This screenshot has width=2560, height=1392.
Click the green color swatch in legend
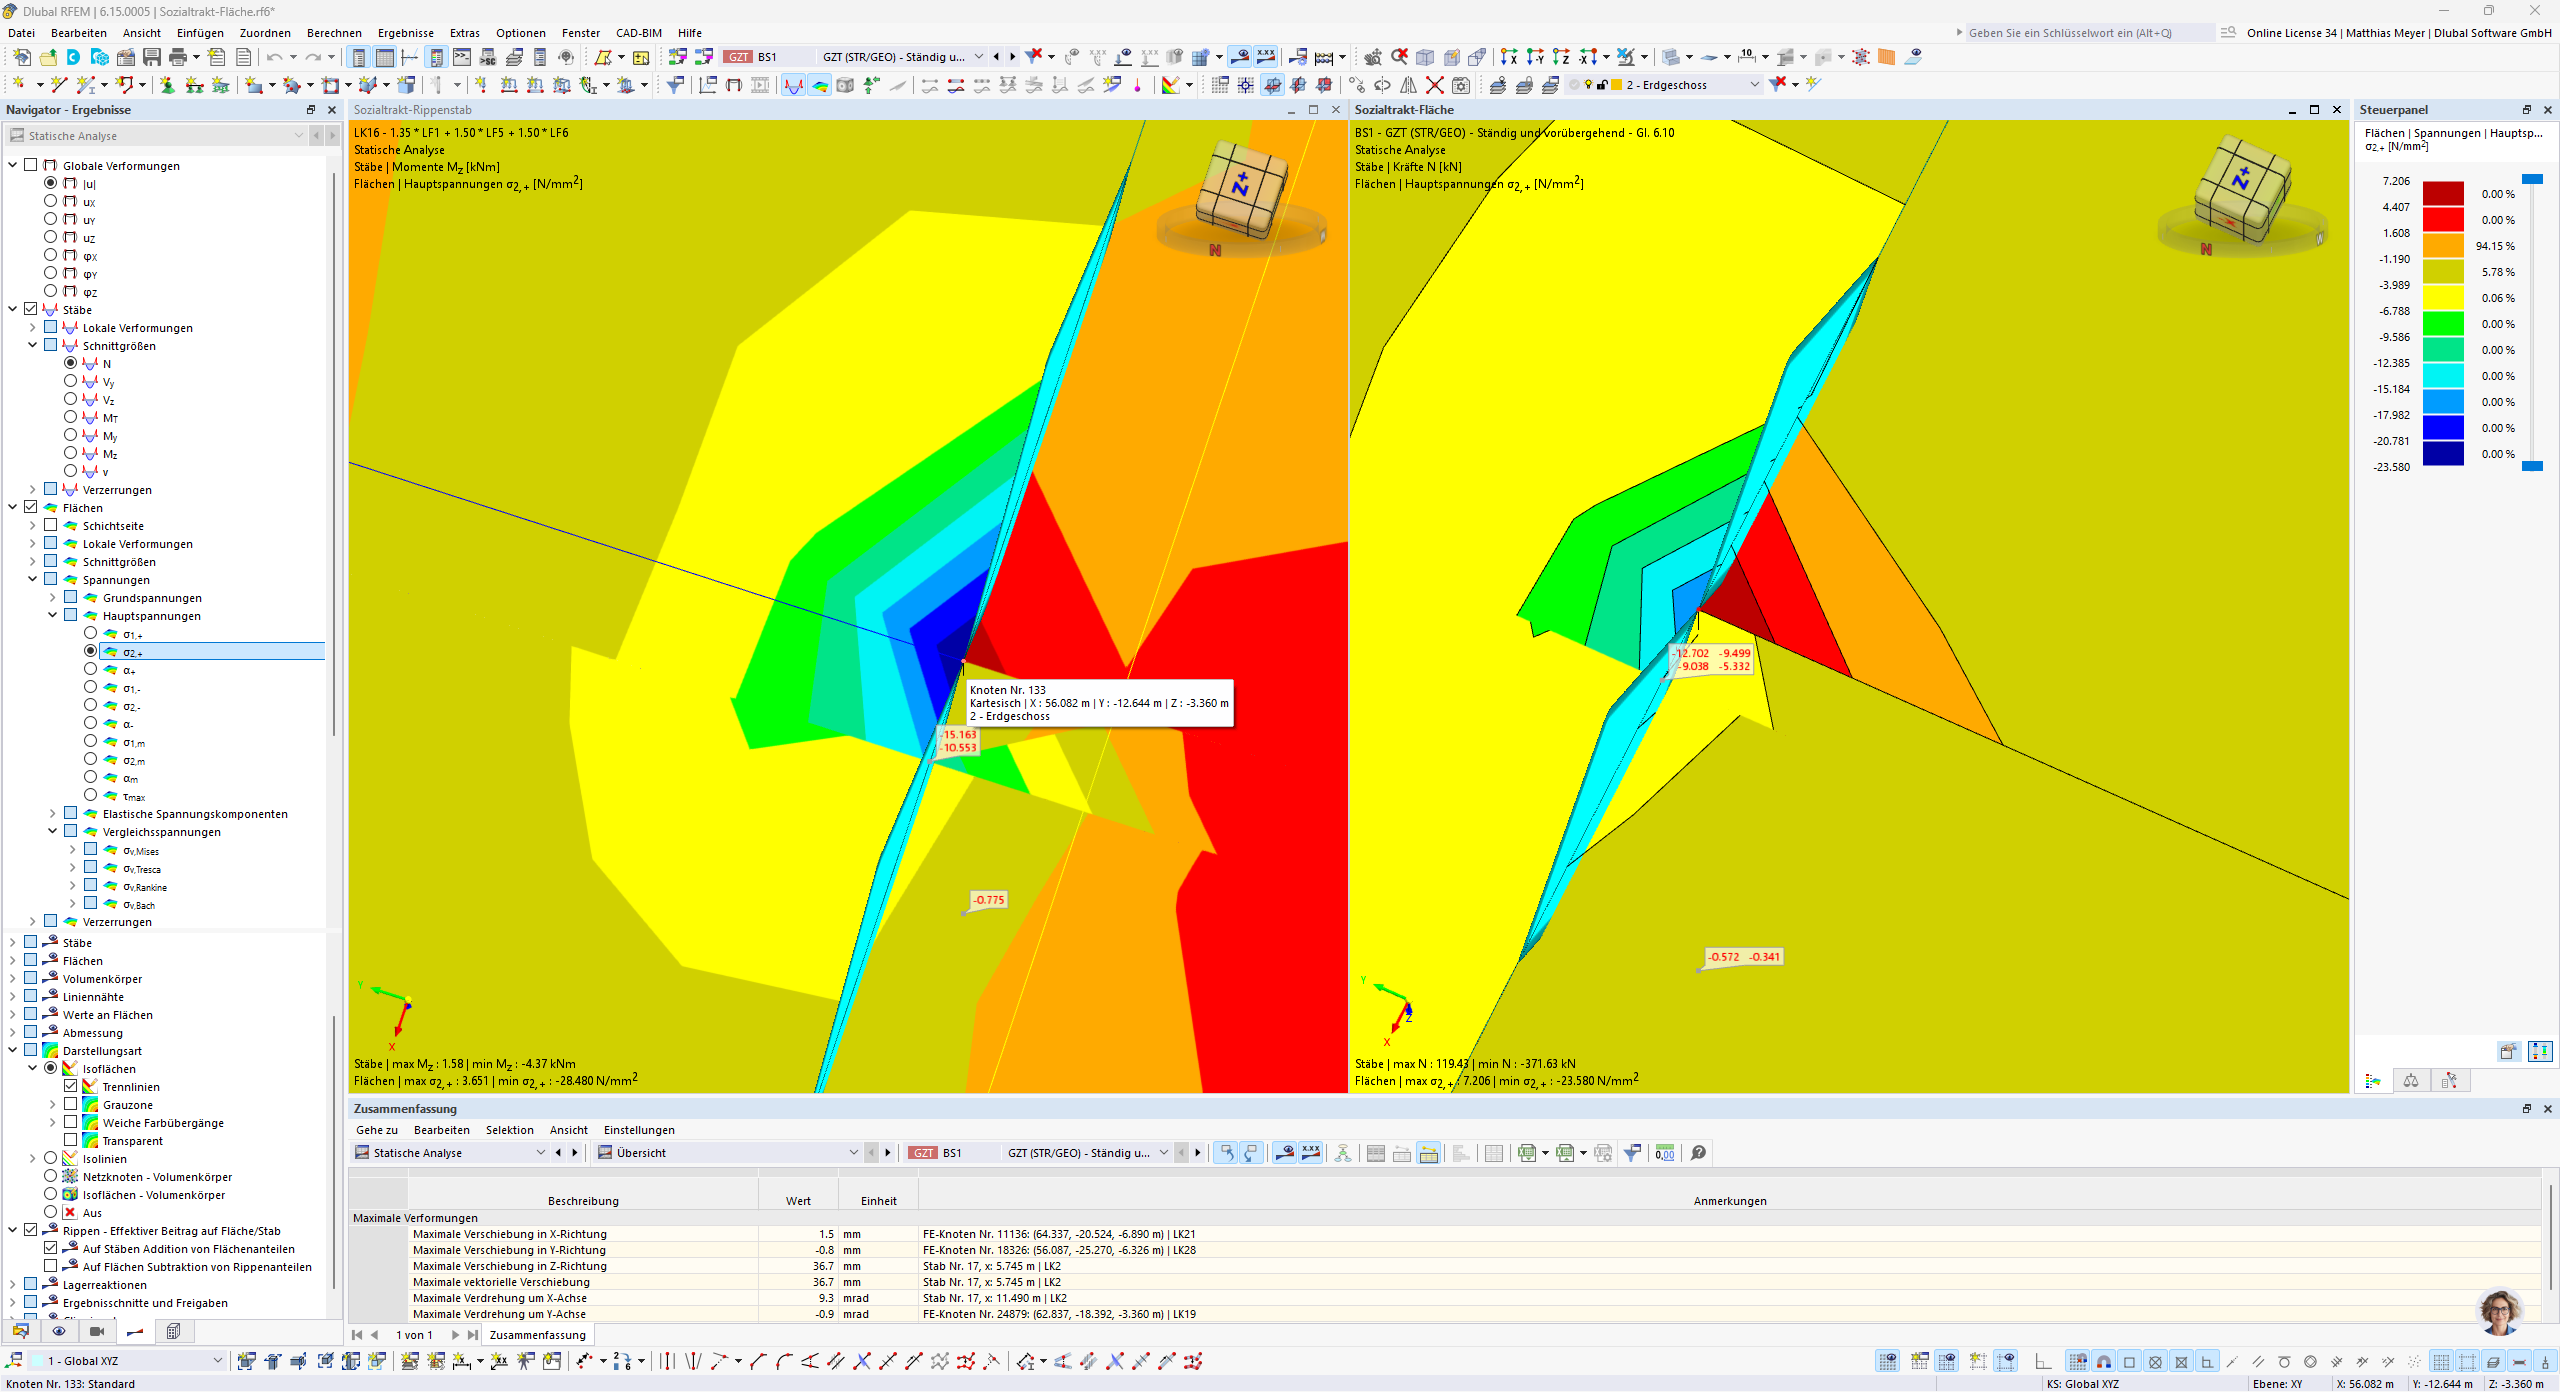click(x=2443, y=324)
